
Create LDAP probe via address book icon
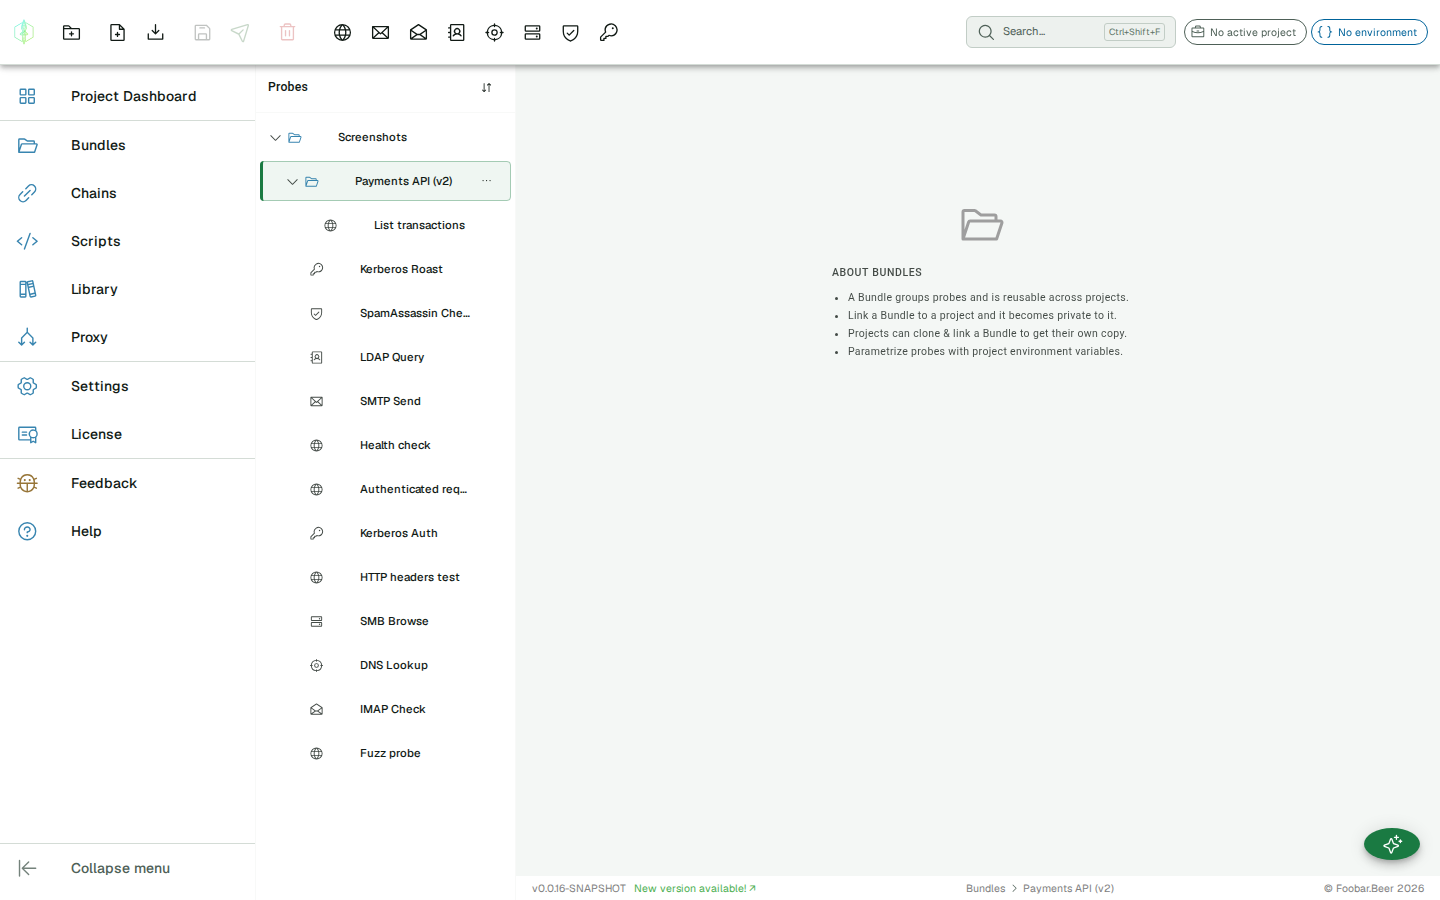456,32
